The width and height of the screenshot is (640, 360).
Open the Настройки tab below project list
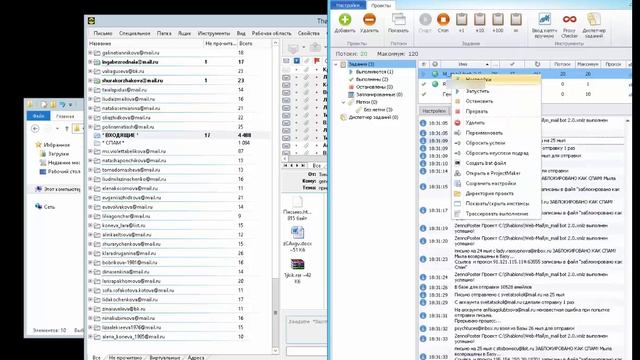point(434,111)
